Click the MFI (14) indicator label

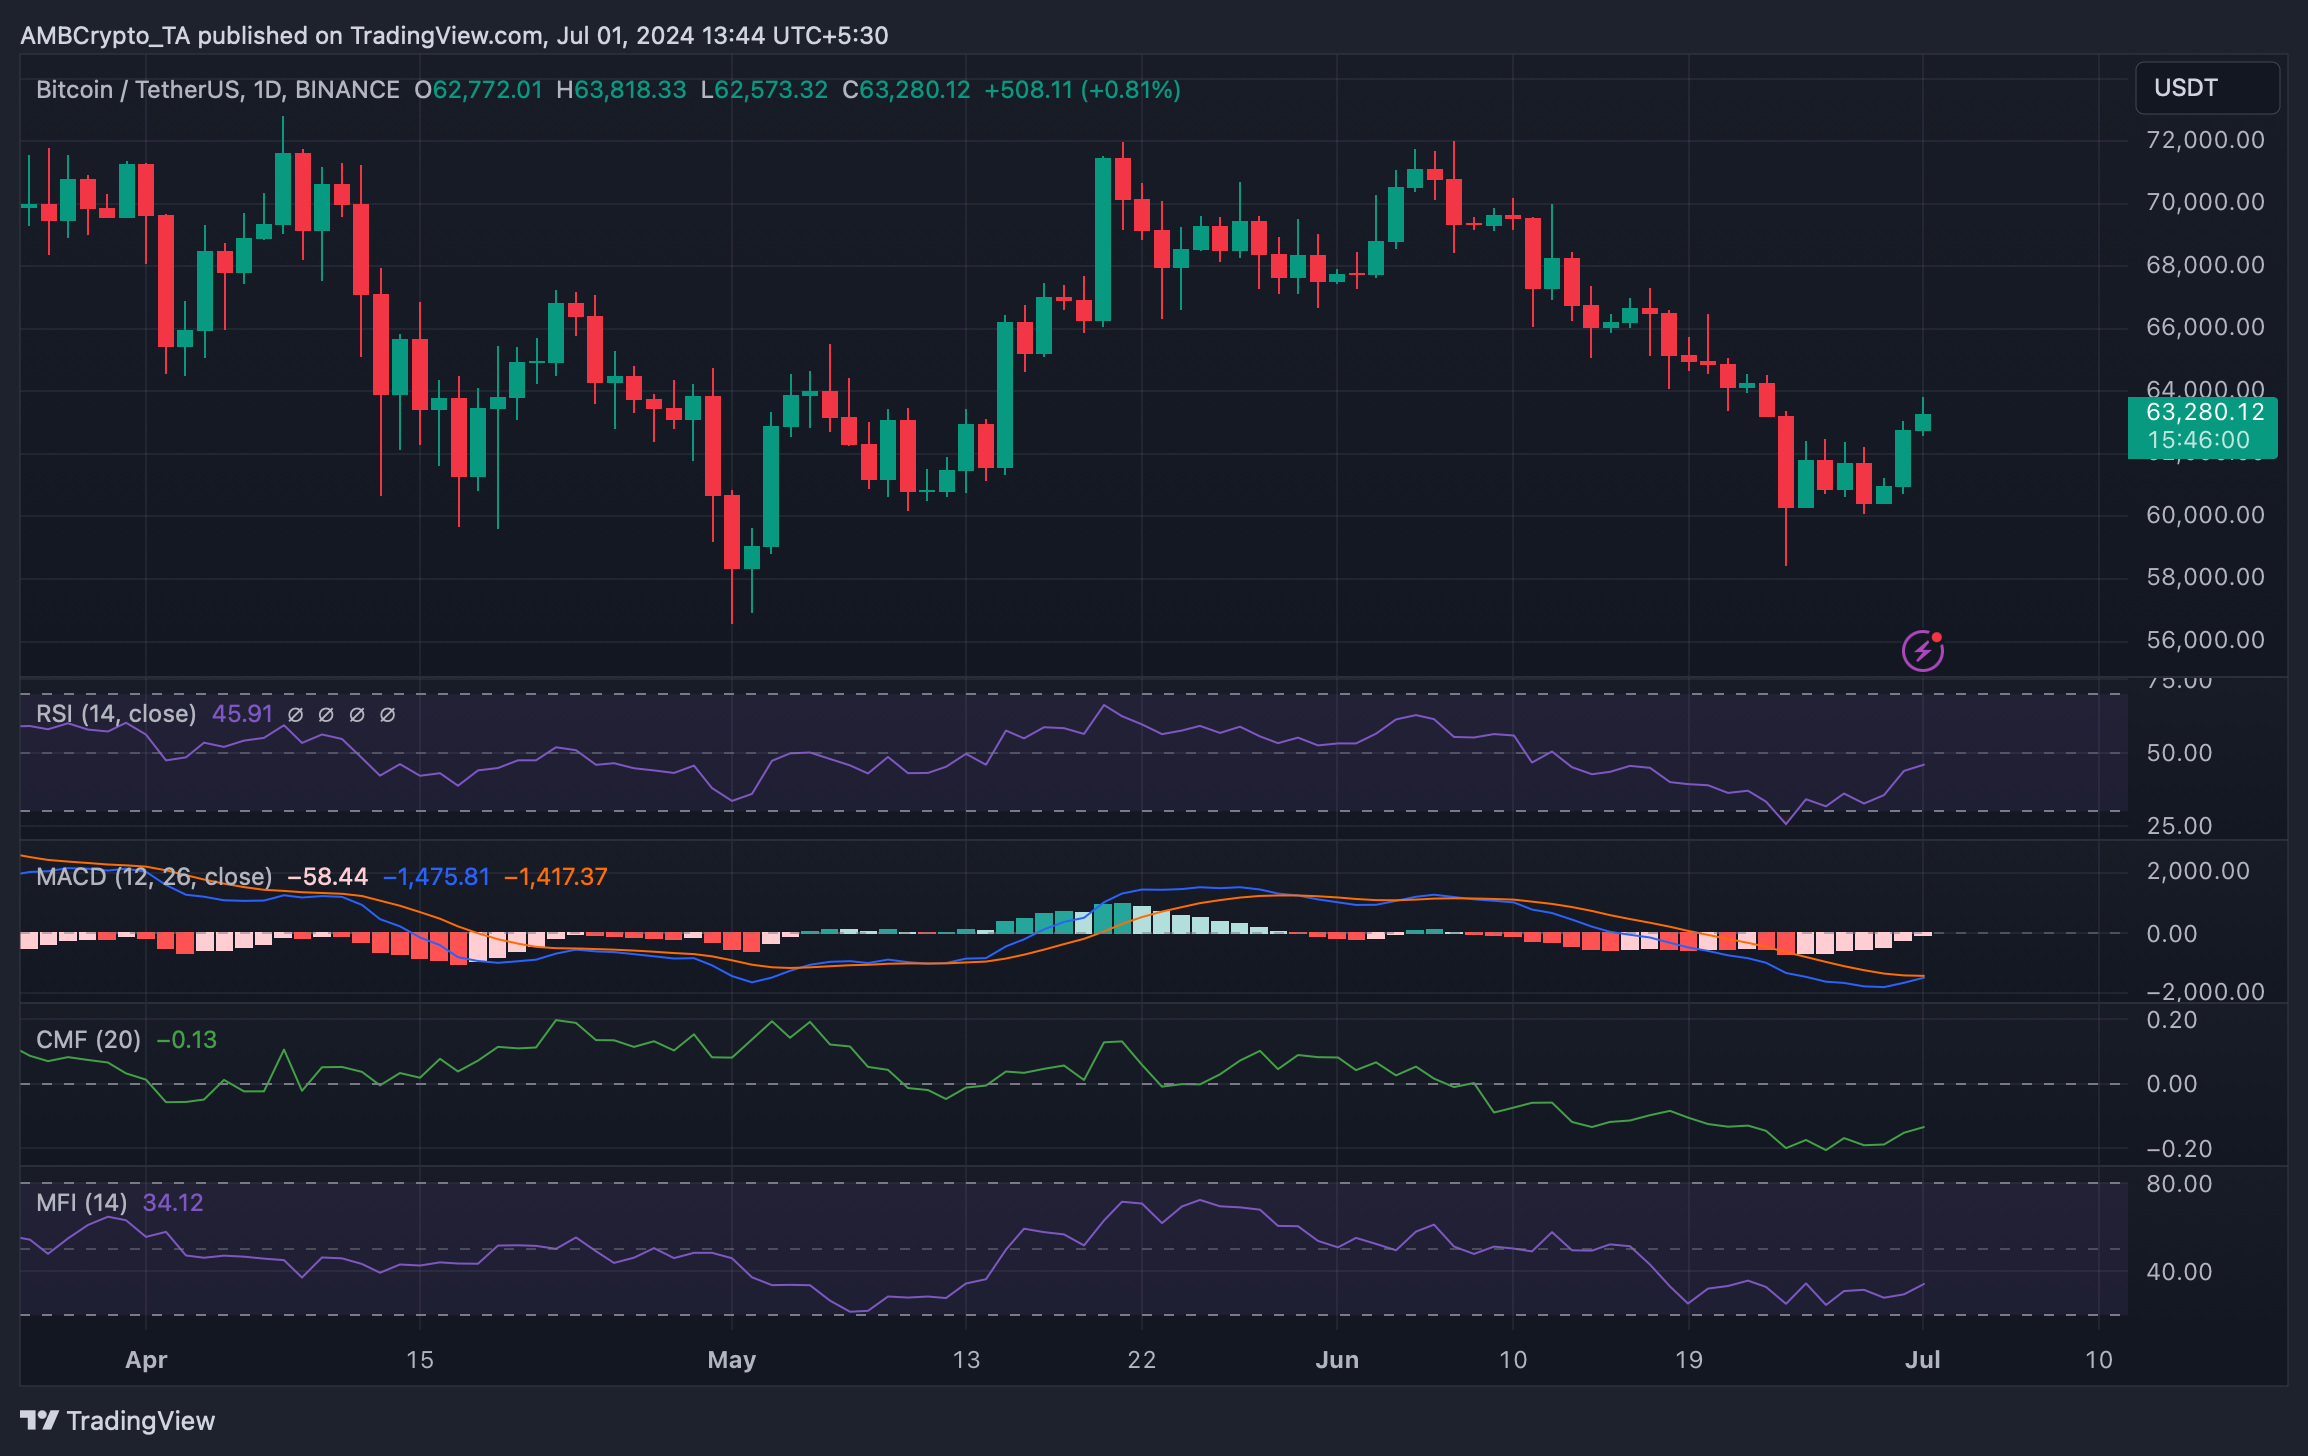pyautogui.click(x=81, y=1203)
